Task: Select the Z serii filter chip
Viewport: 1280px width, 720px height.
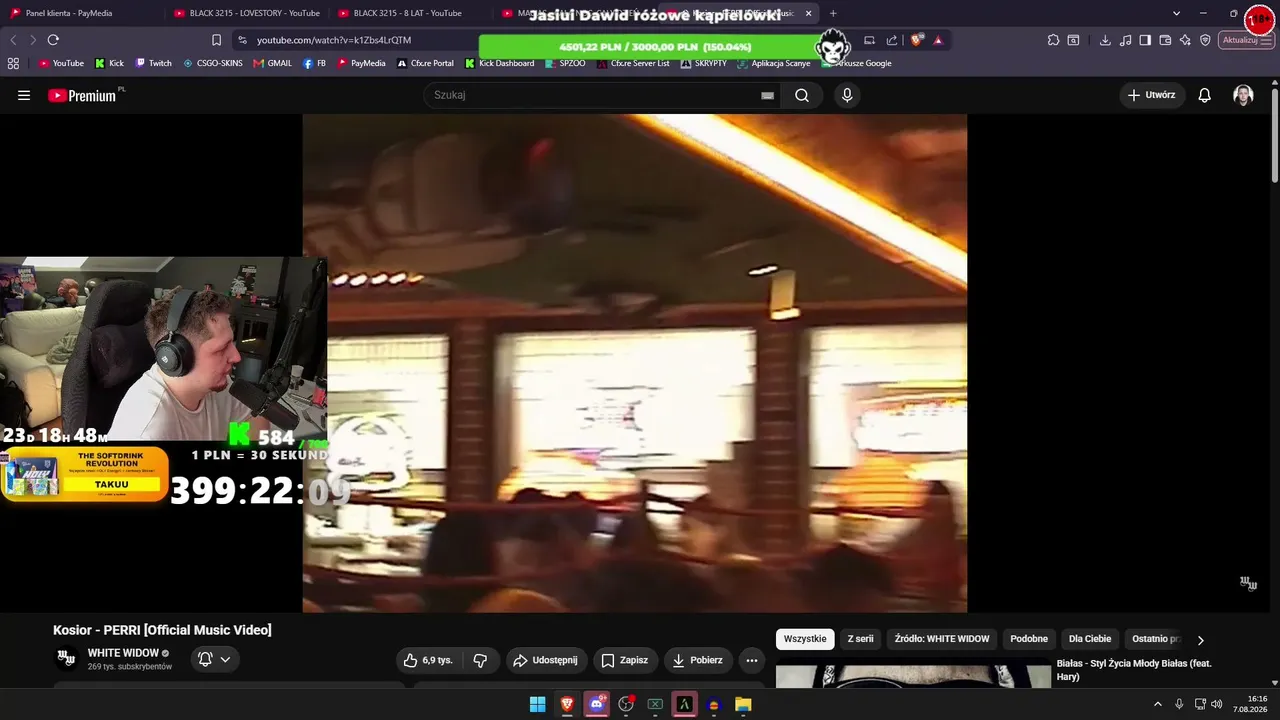Action: click(860, 639)
